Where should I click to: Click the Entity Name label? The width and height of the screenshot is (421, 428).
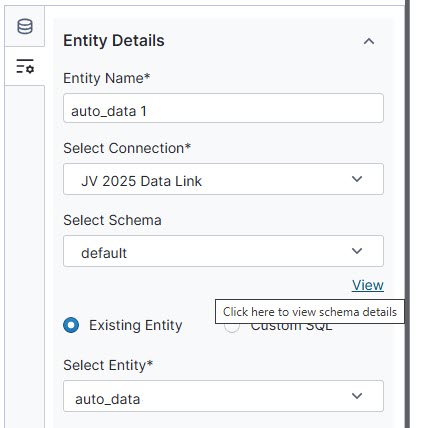[x=107, y=78]
